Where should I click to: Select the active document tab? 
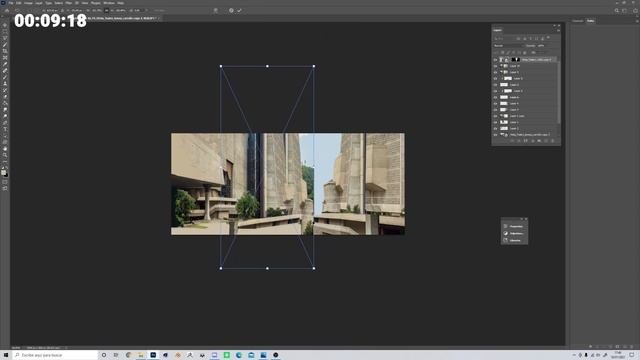point(123,18)
